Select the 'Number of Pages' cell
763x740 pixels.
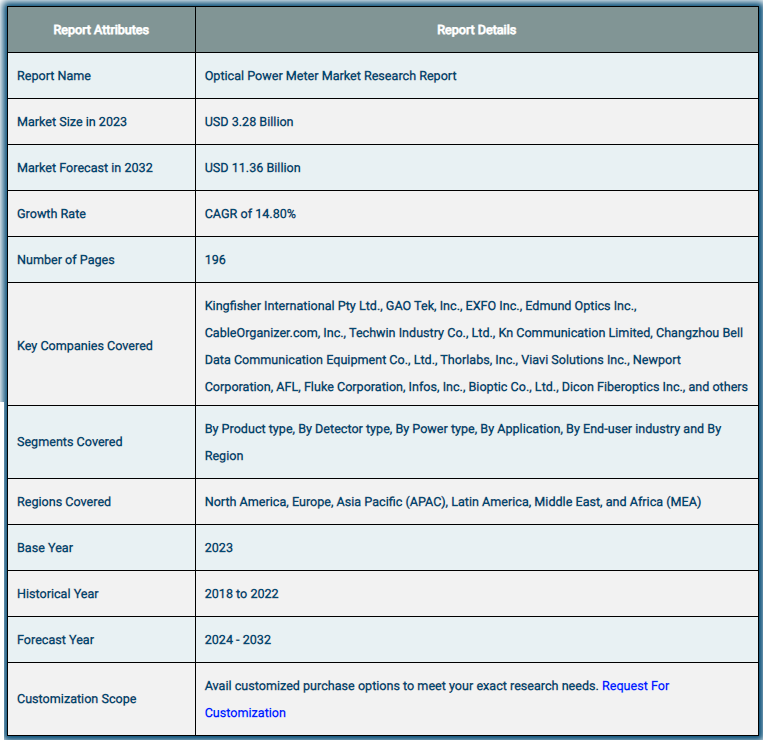coord(101,260)
